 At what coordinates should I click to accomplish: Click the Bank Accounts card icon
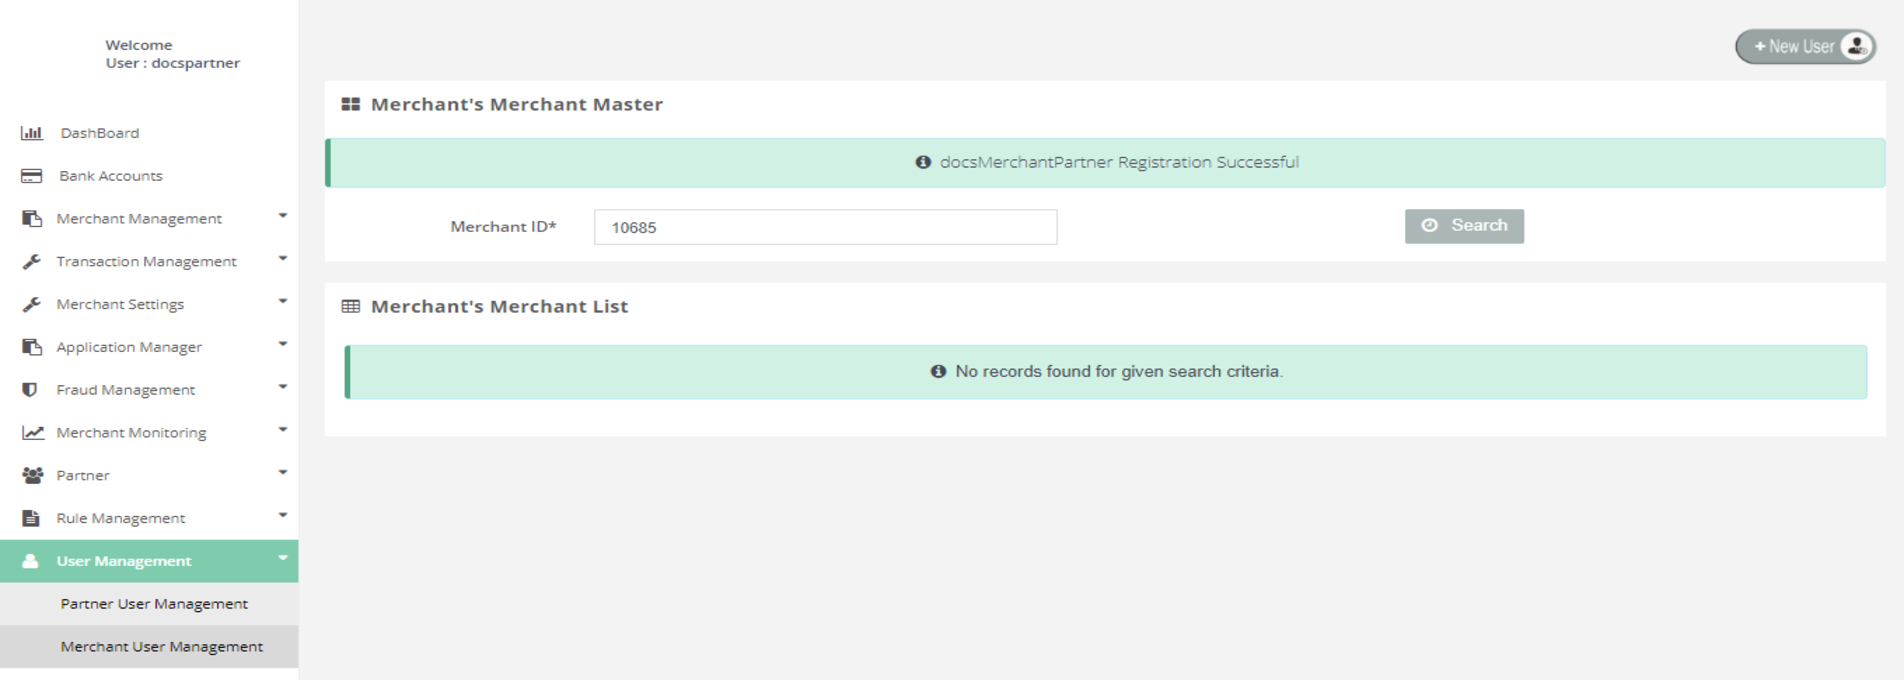click(x=32, y=176)
